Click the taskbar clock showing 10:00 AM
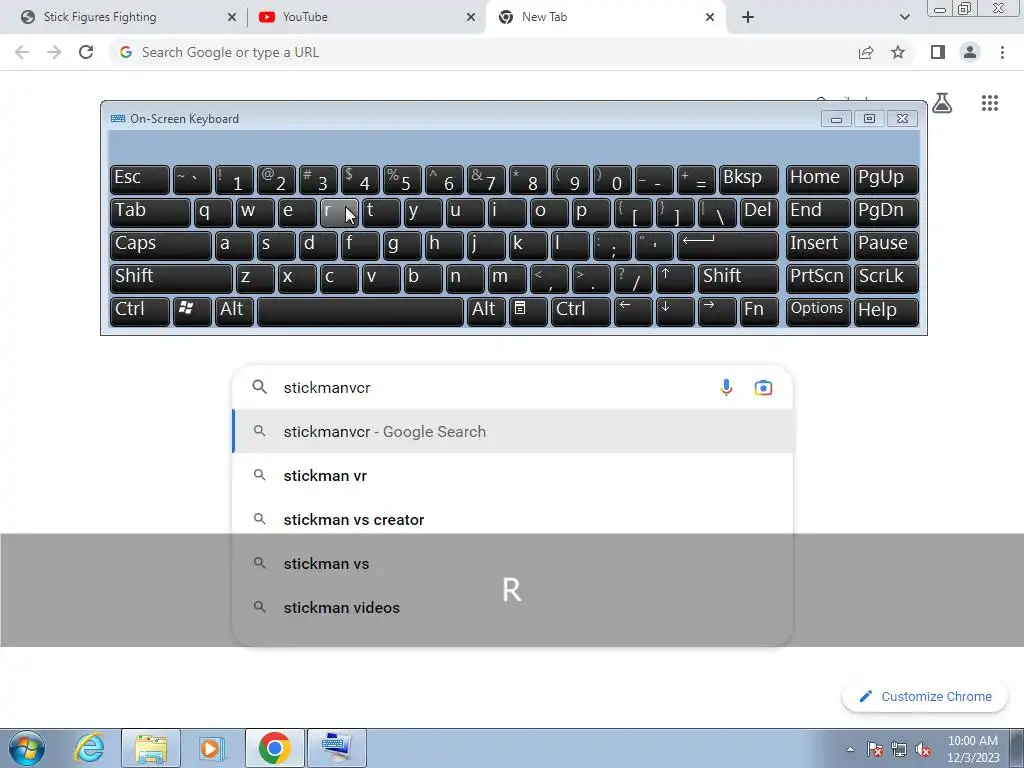The image size is (1024, 768). (972, 749)
